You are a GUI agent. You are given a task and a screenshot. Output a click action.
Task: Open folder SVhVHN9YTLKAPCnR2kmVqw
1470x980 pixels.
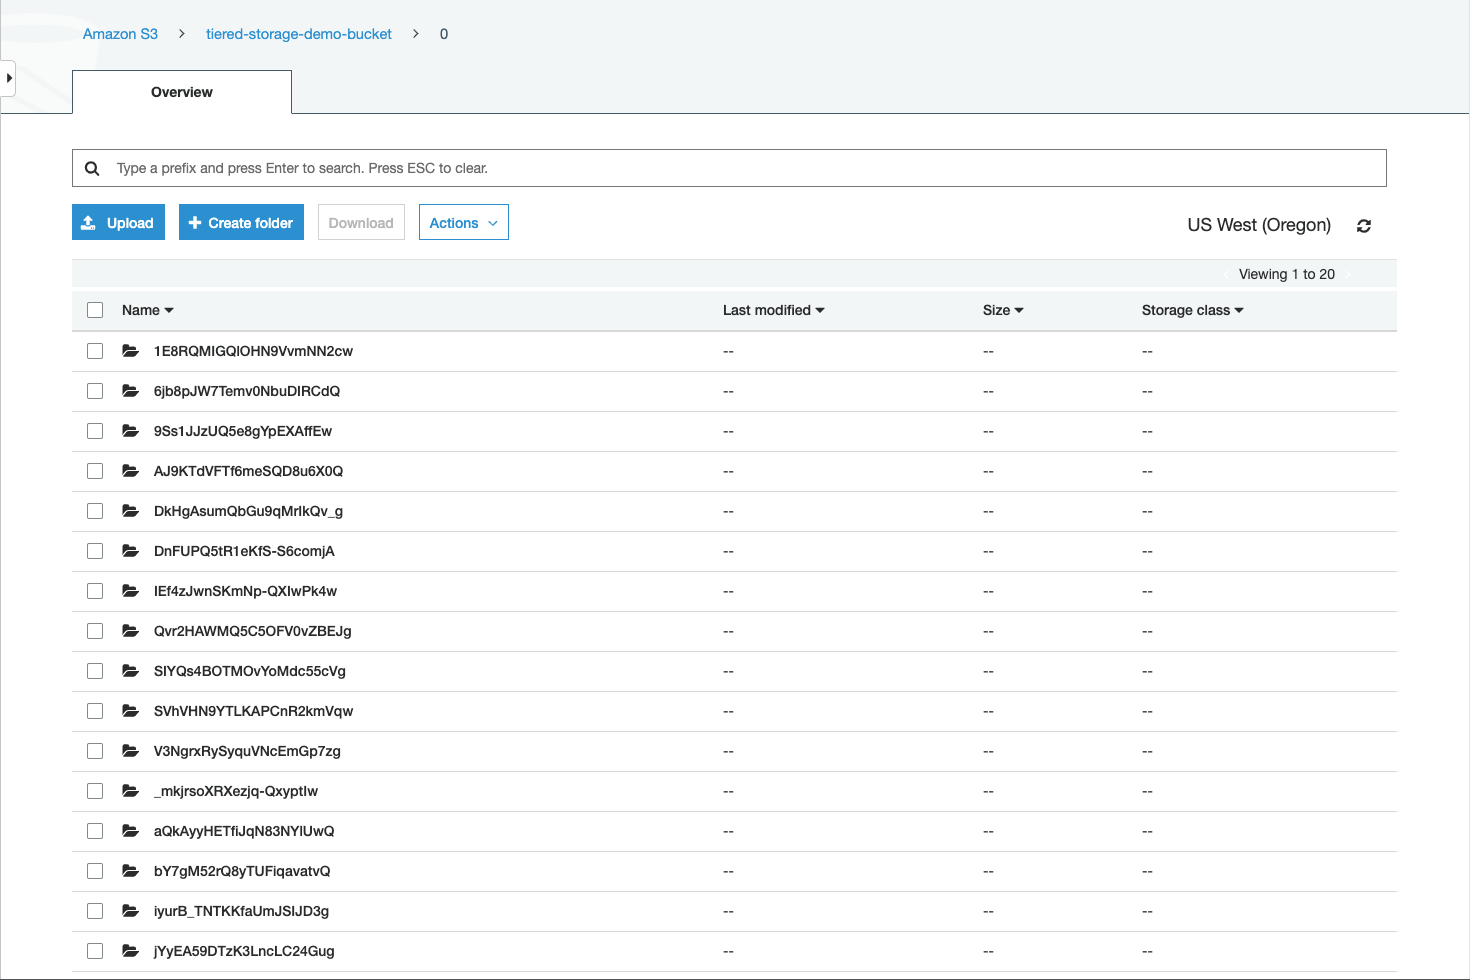pyautogui.click(x=253, y=711)
